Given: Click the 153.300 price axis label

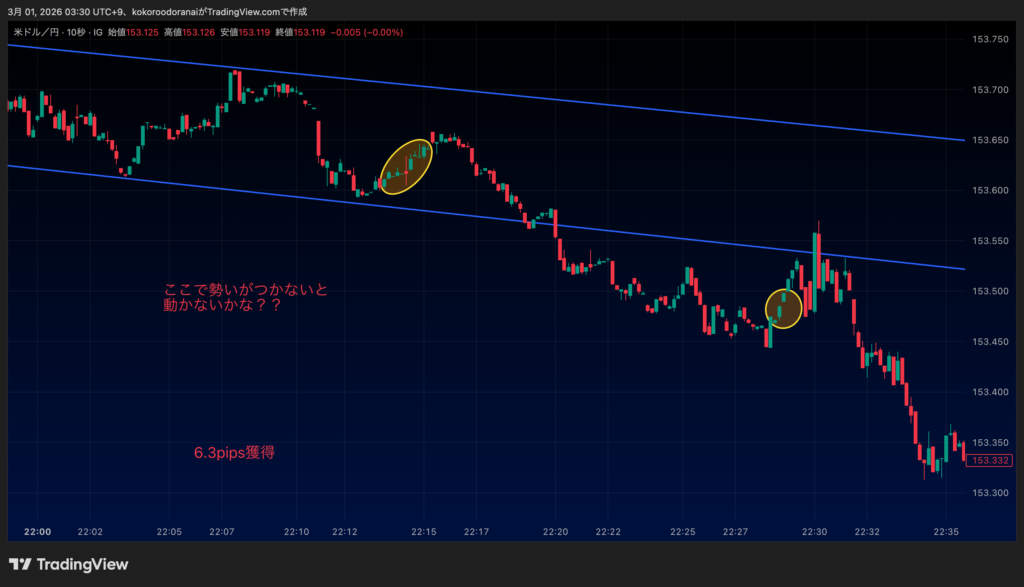Looking at the screenshot, I should tap(988, 493).
